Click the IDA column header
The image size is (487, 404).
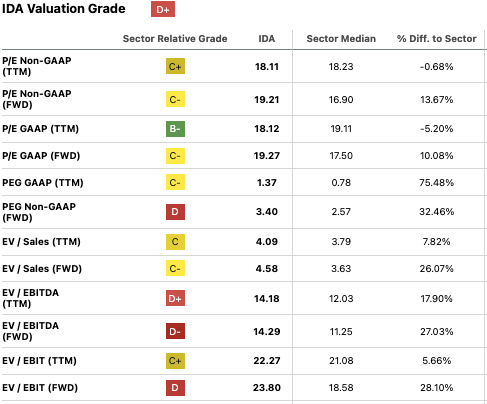(x=267, y=39)
